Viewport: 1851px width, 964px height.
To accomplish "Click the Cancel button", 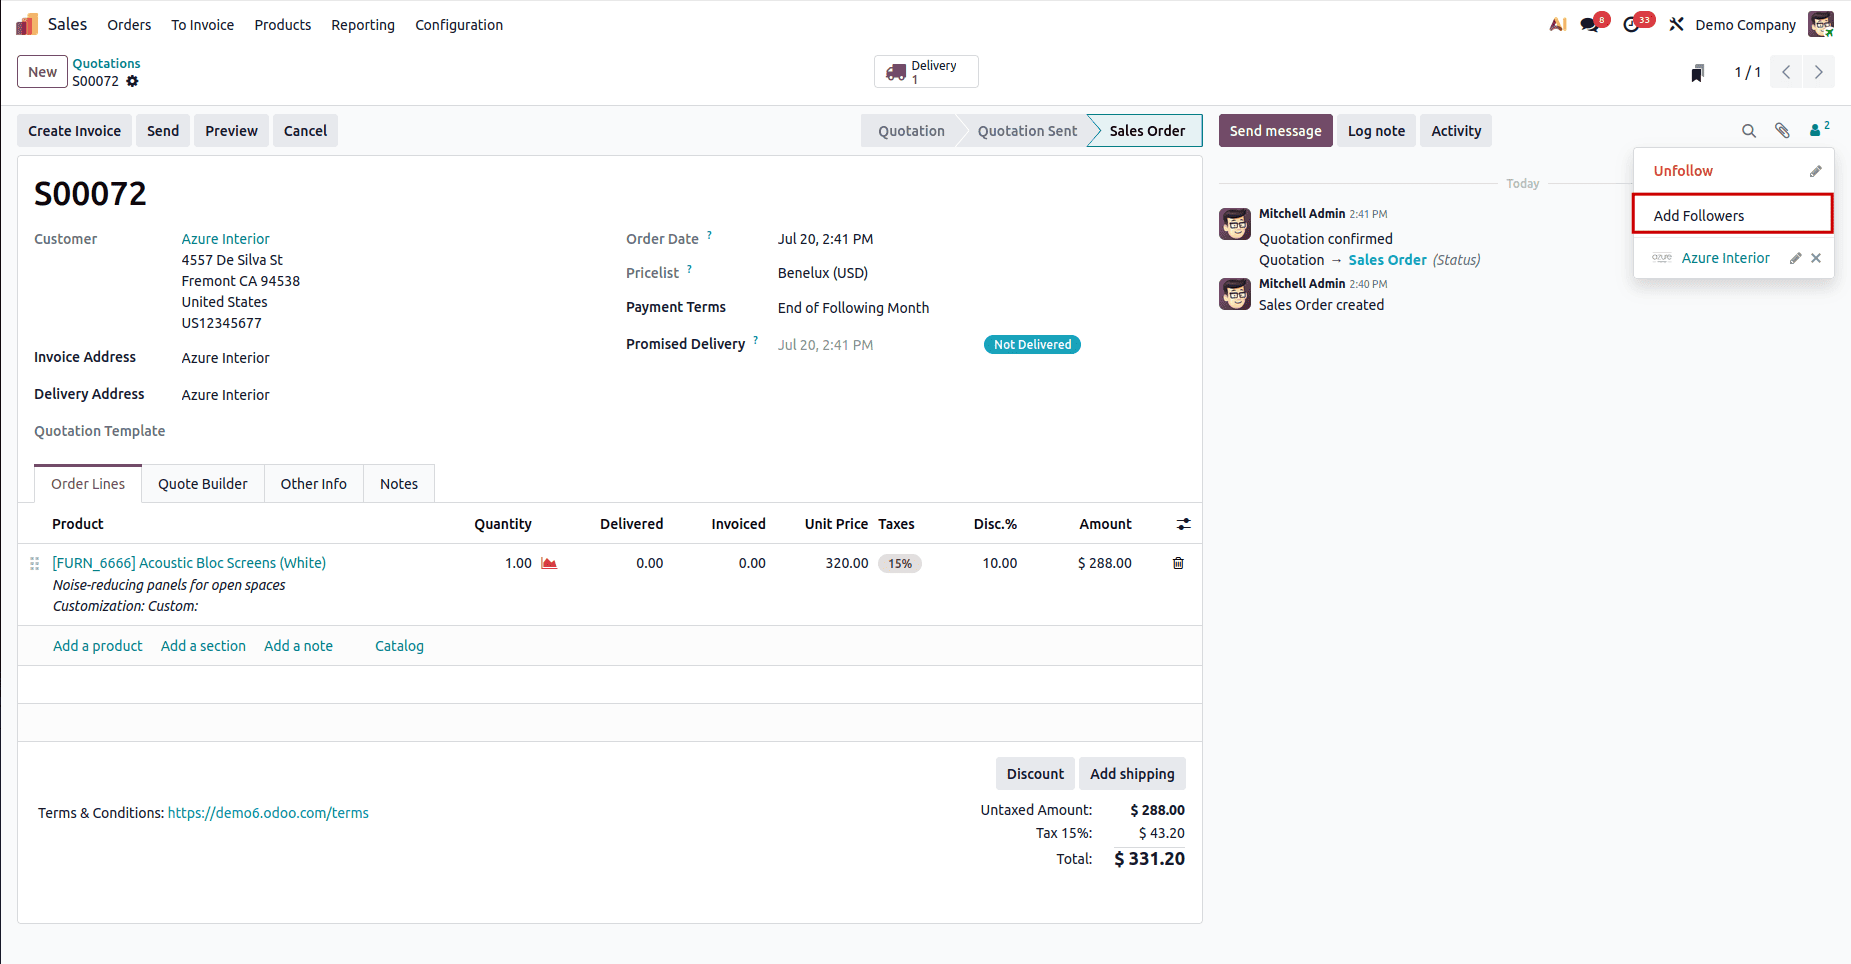I will [x=305, y=131].
